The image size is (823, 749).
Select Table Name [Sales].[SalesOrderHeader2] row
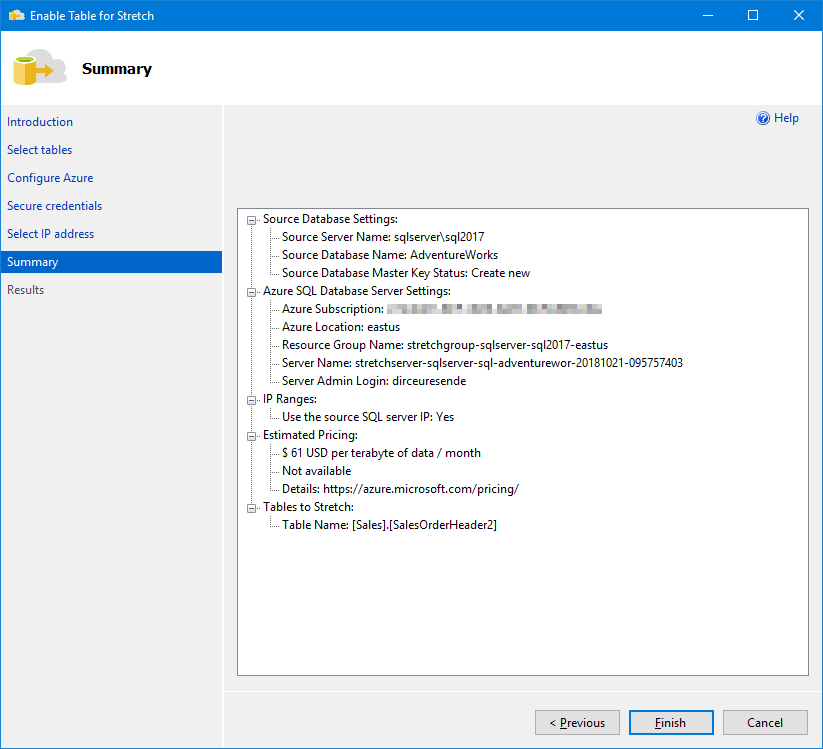[389, 525]
